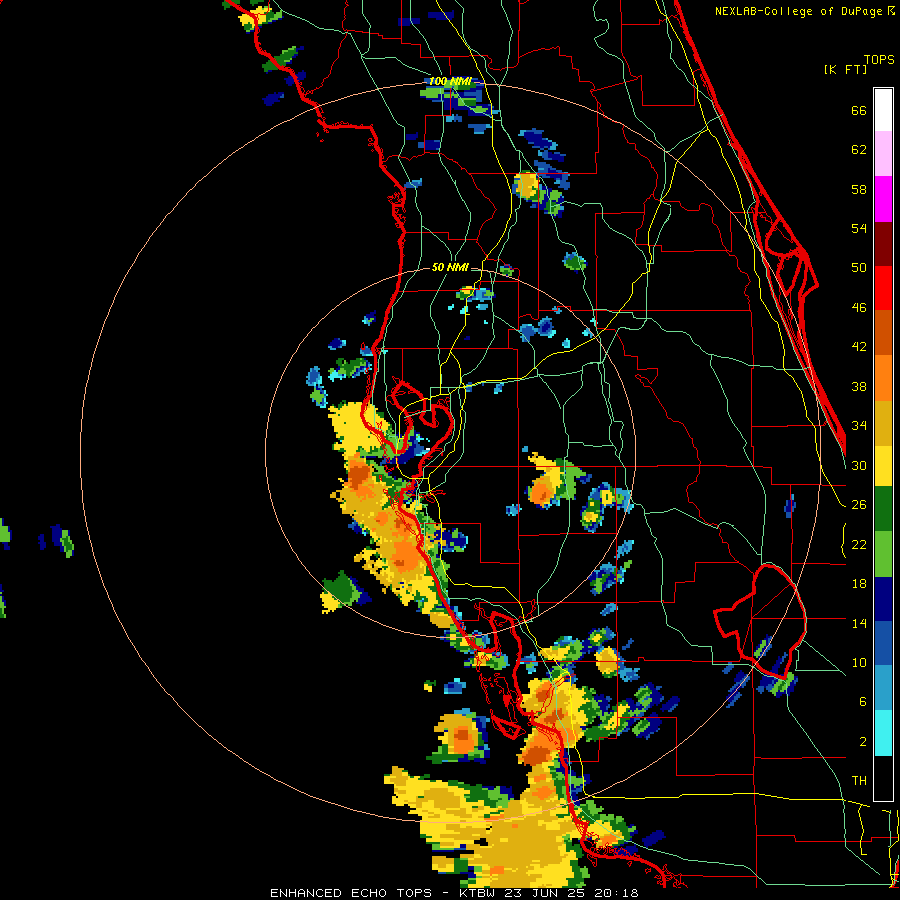Select the bright red legend swatch

coord(883,288)
